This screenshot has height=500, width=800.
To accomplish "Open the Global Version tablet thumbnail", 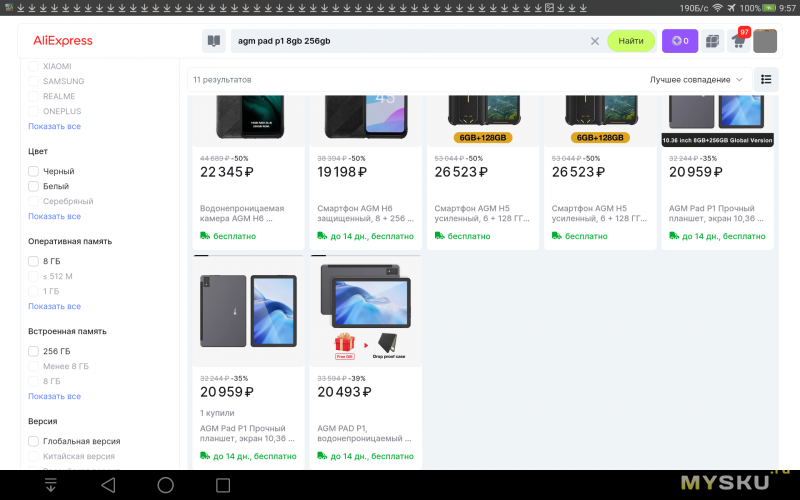I will (717, 120).
